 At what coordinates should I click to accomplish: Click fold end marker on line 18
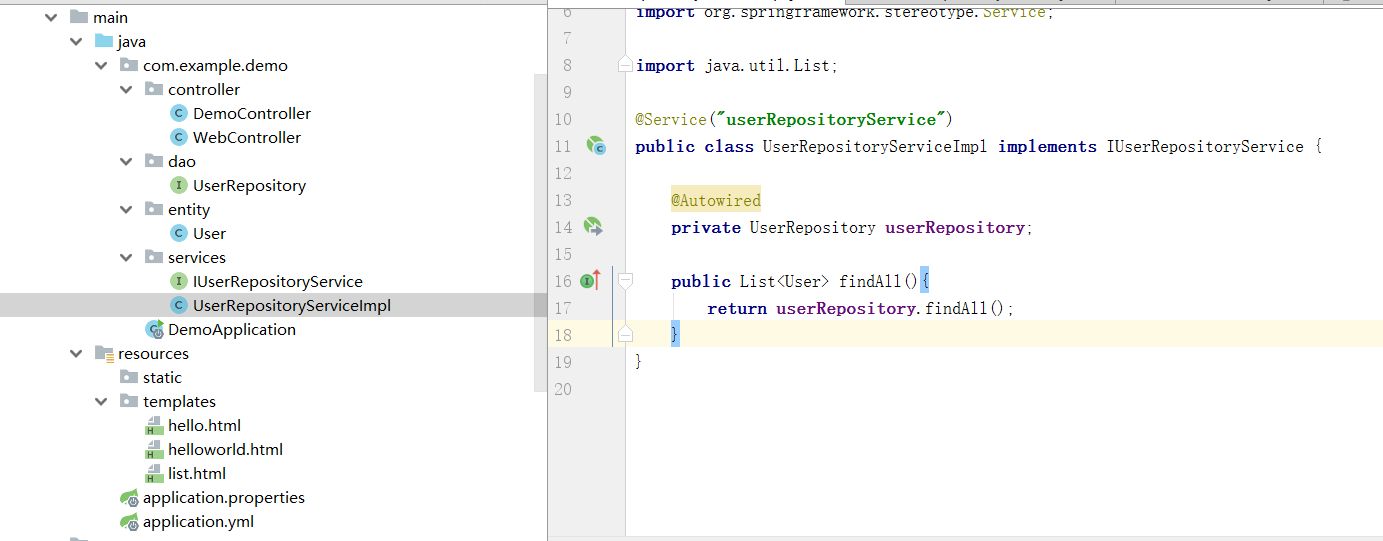coord(625,334)
